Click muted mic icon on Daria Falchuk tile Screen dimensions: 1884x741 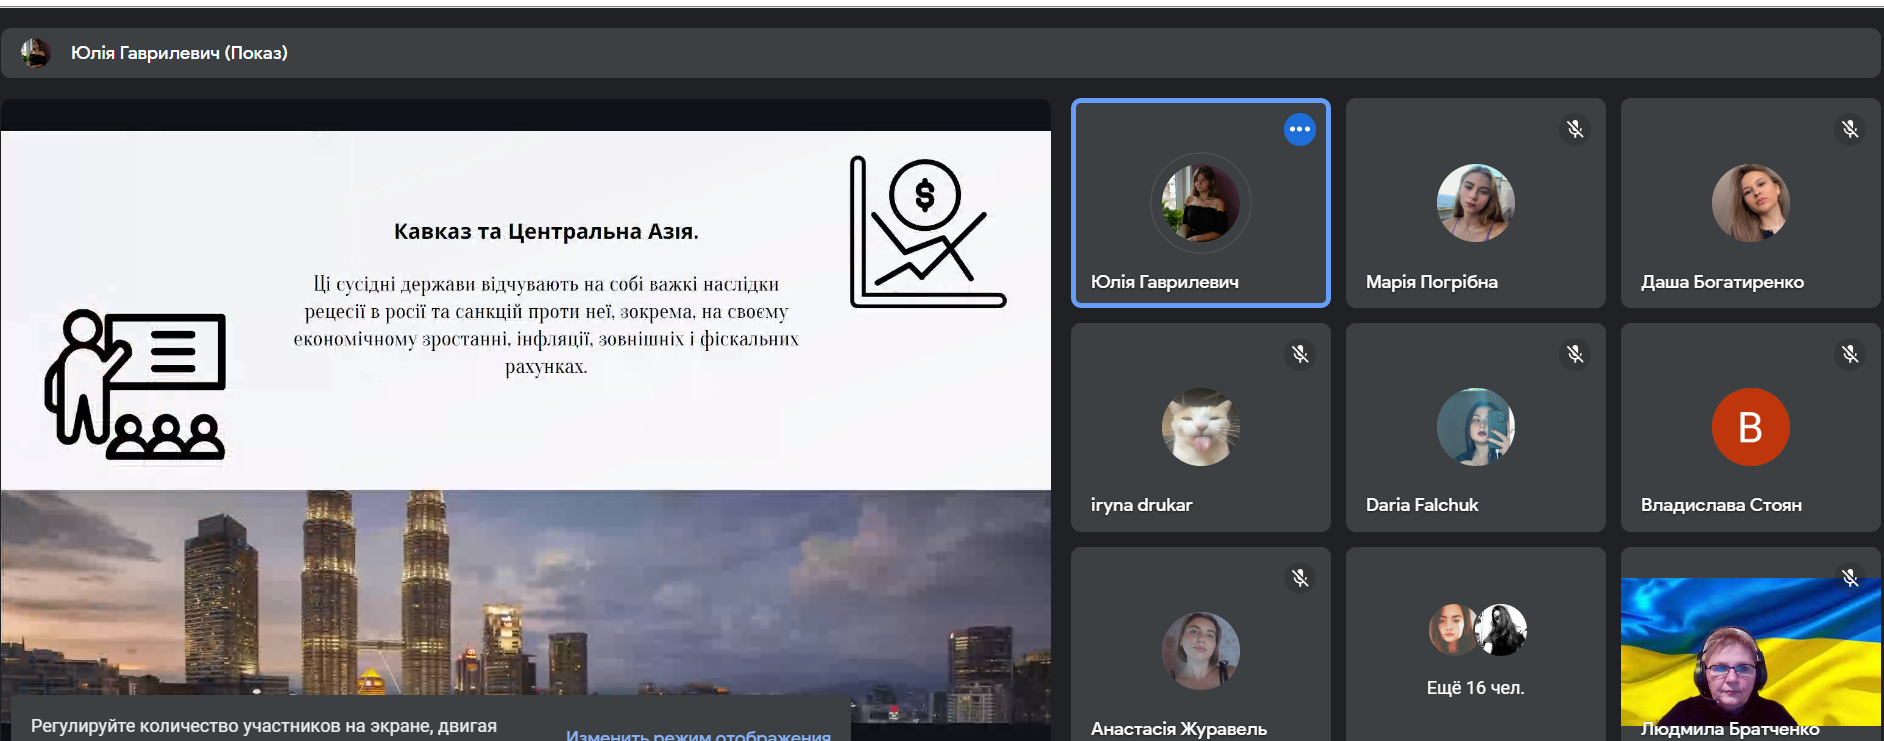point(1575,354)
